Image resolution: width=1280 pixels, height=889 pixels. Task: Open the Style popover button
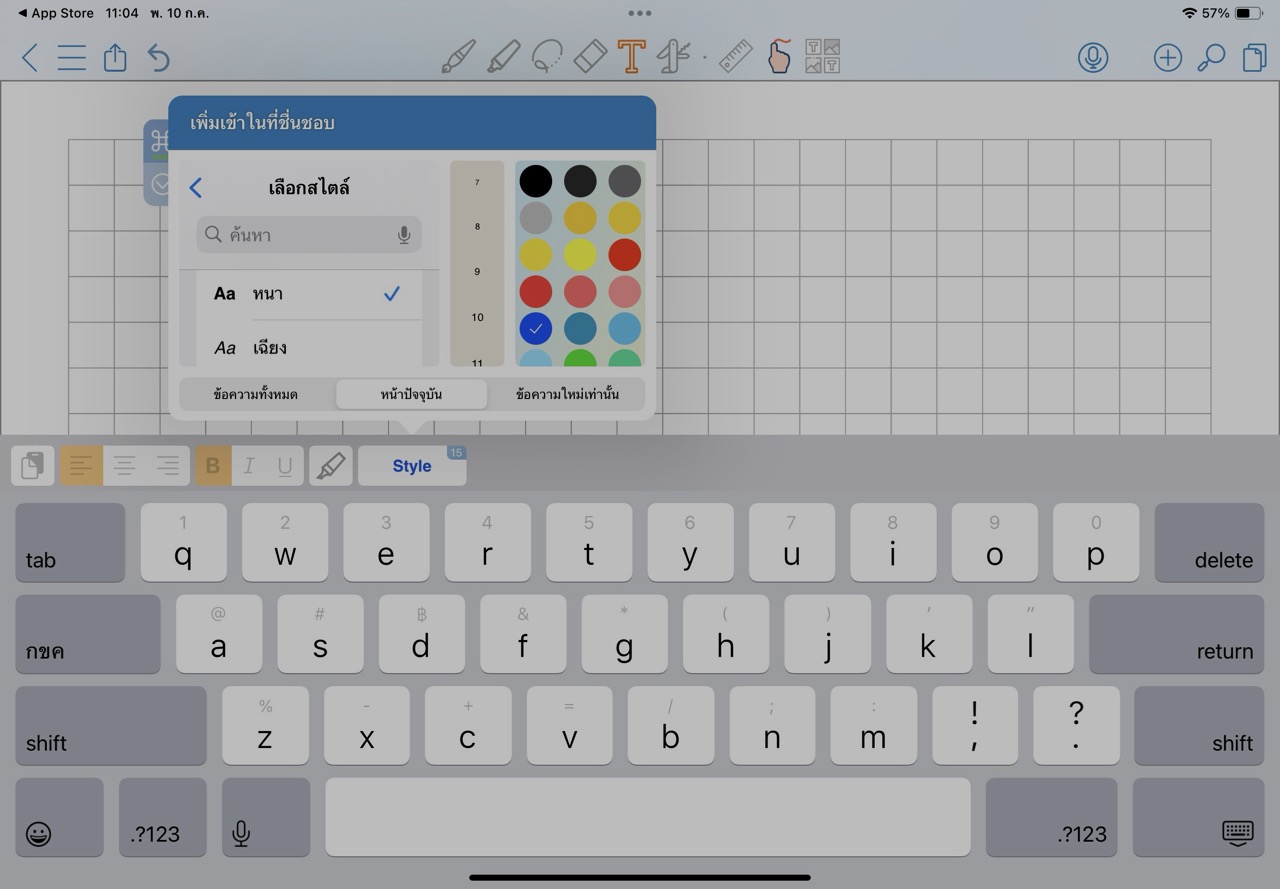point(412,466)
